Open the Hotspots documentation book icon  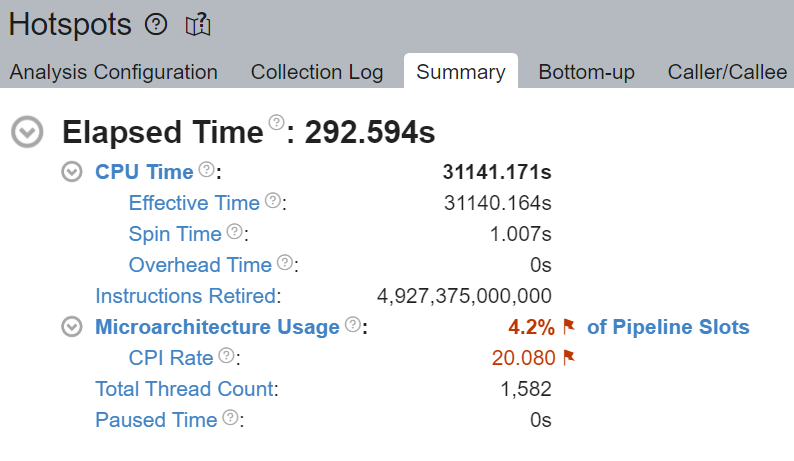coord(197,25)
